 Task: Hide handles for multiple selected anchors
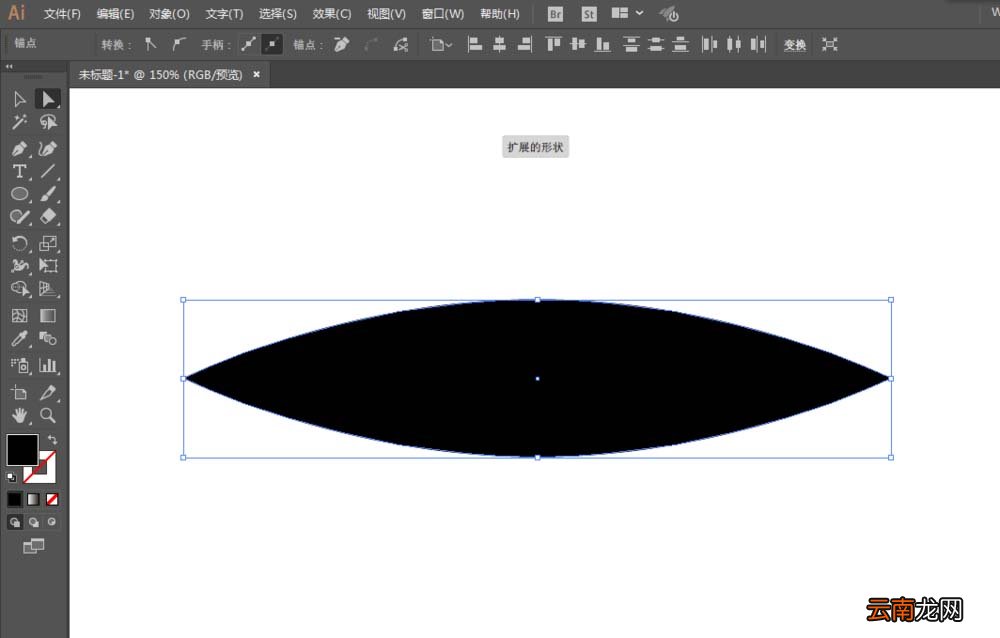(272, 44)
